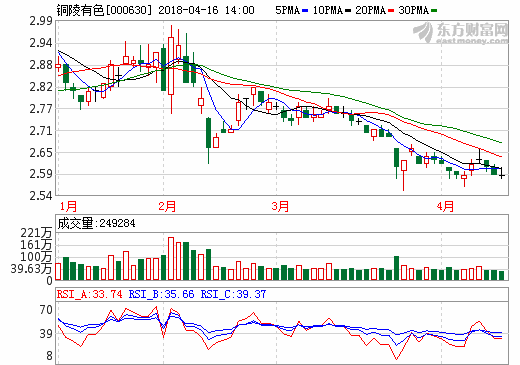Click the 2.54 price axis label
520x365 pixels.
point(41,196)
